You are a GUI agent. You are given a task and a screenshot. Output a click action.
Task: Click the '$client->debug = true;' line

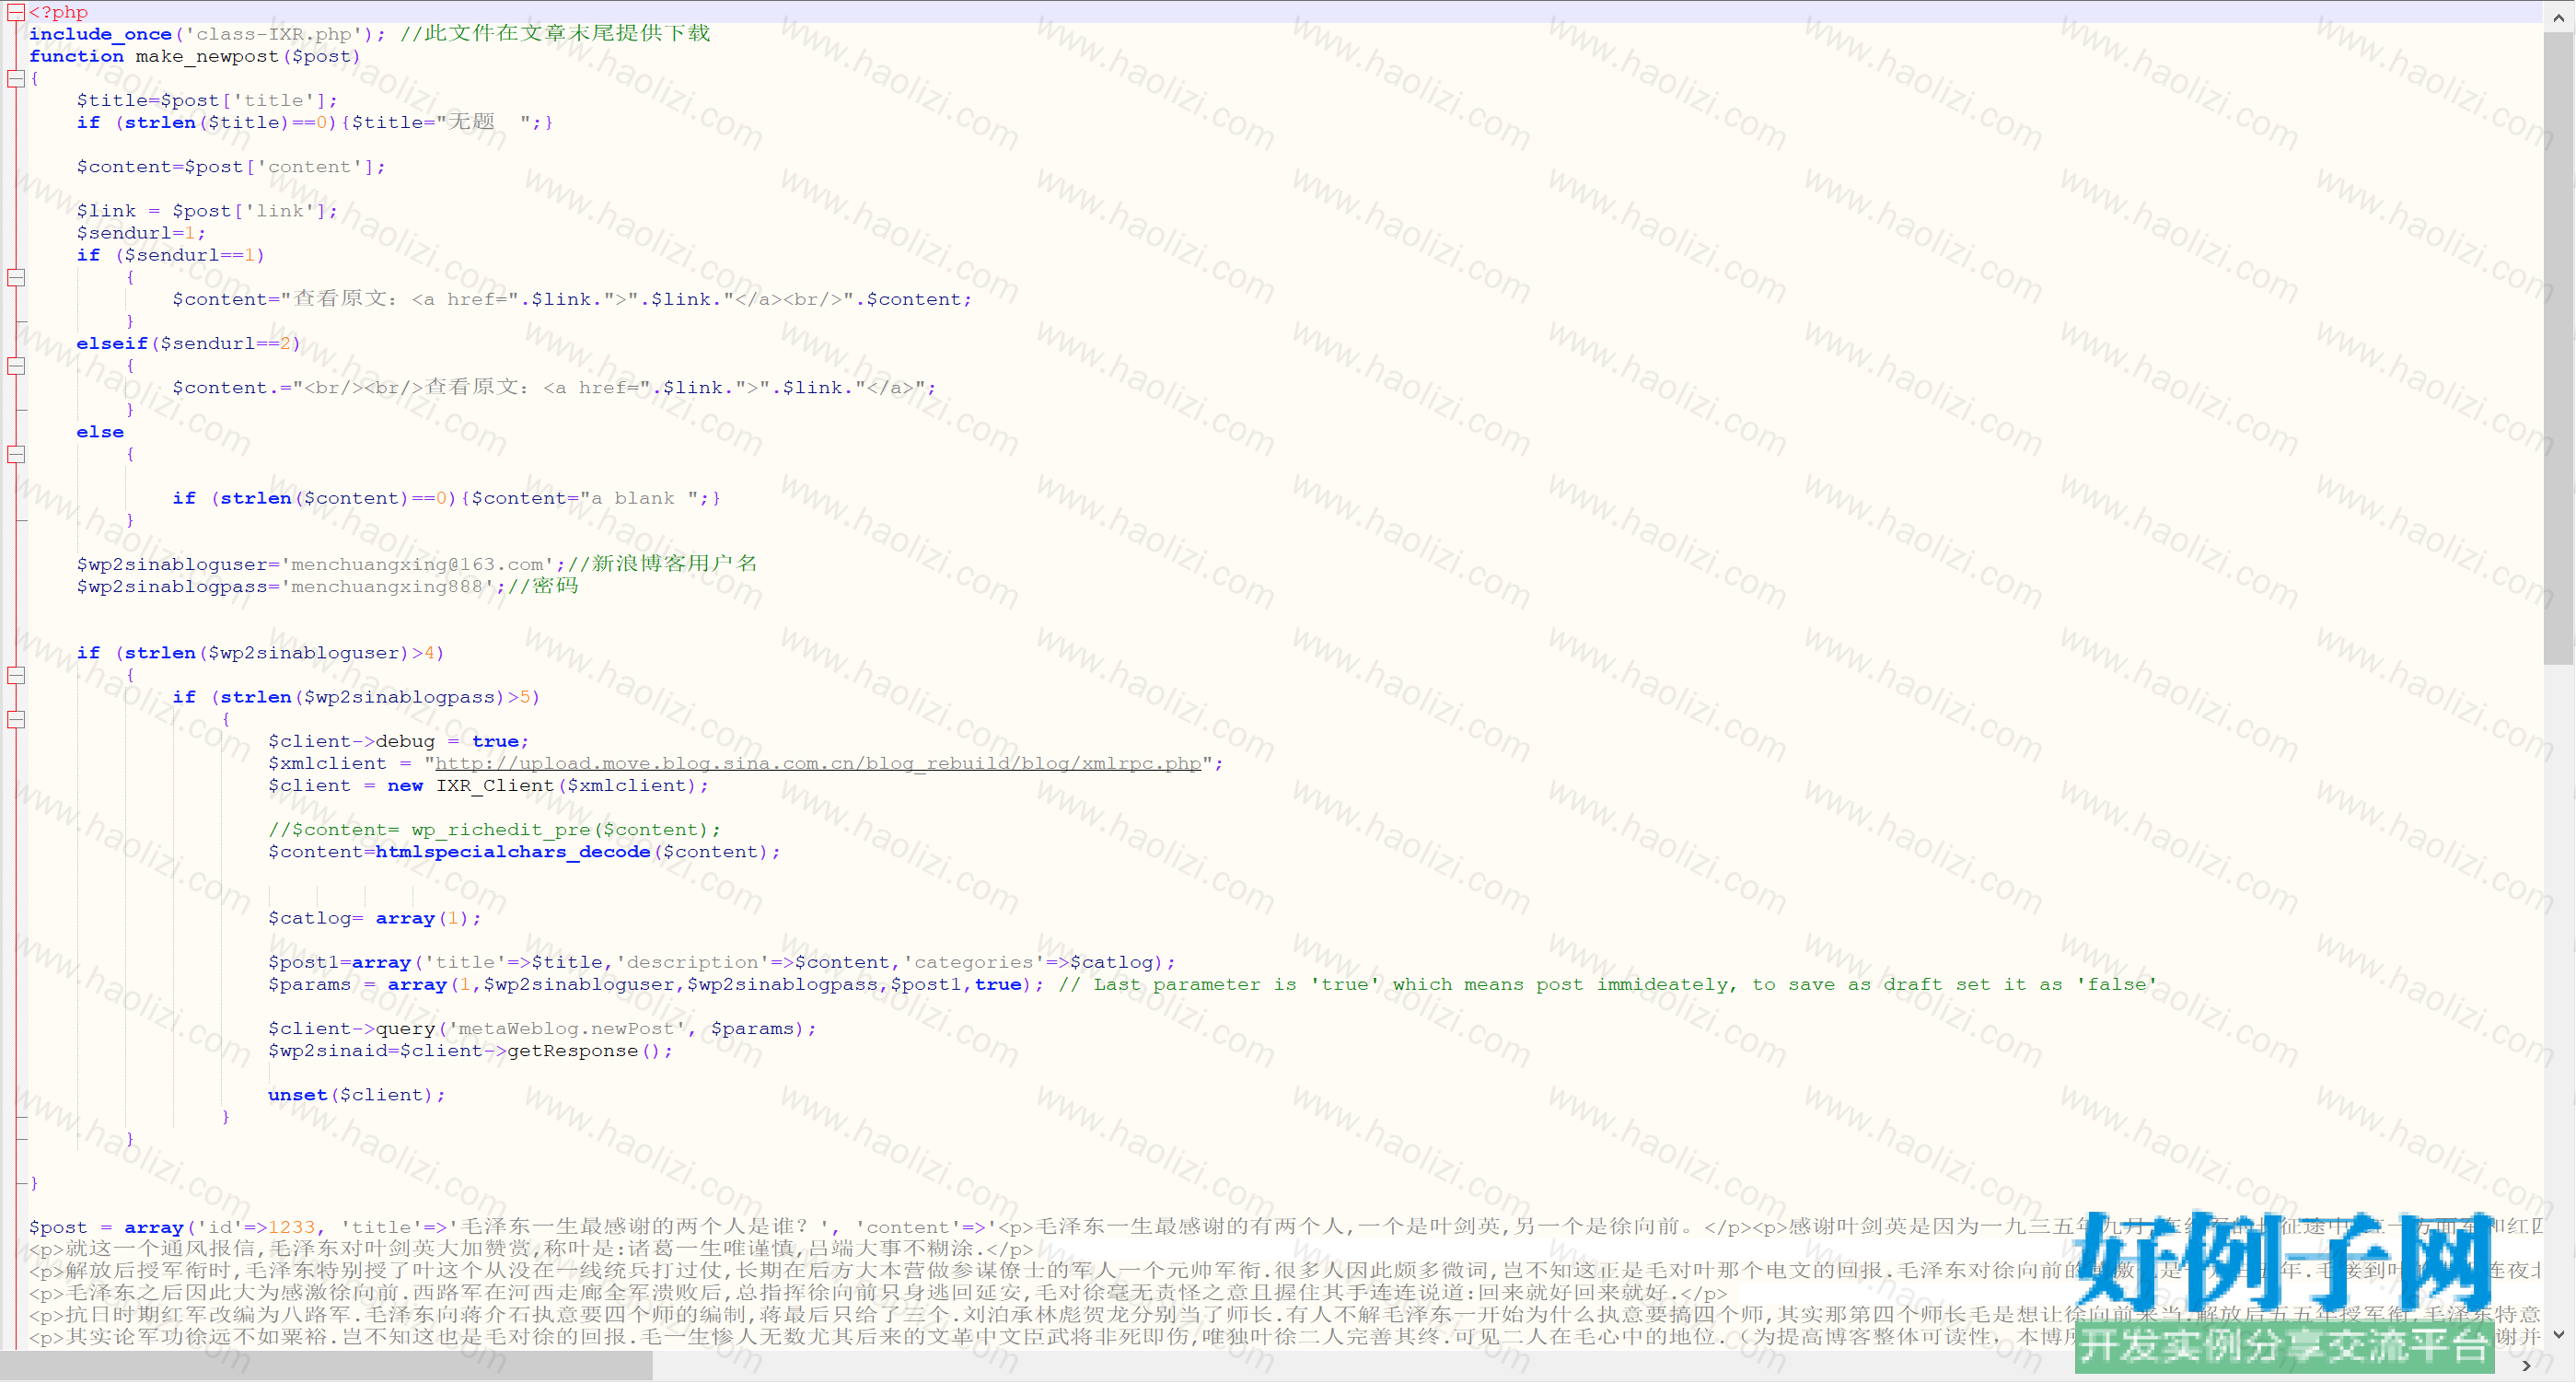click(x=398, y=741)
